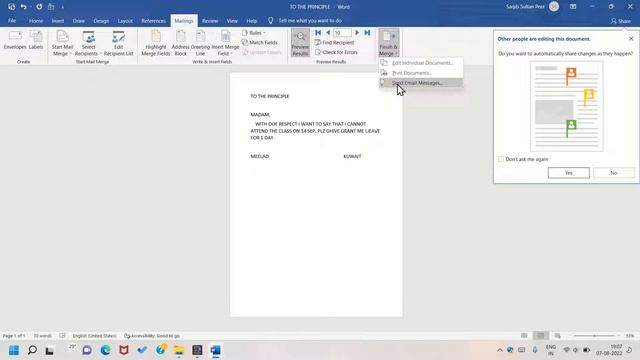Screen dimensions: 640x360
Task: Click English (United States) language status
Action: coord(94,336)
